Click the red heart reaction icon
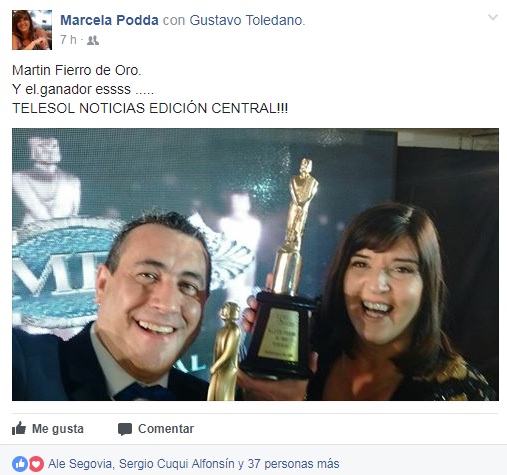 pyautogui.click(x=36, y=464)
